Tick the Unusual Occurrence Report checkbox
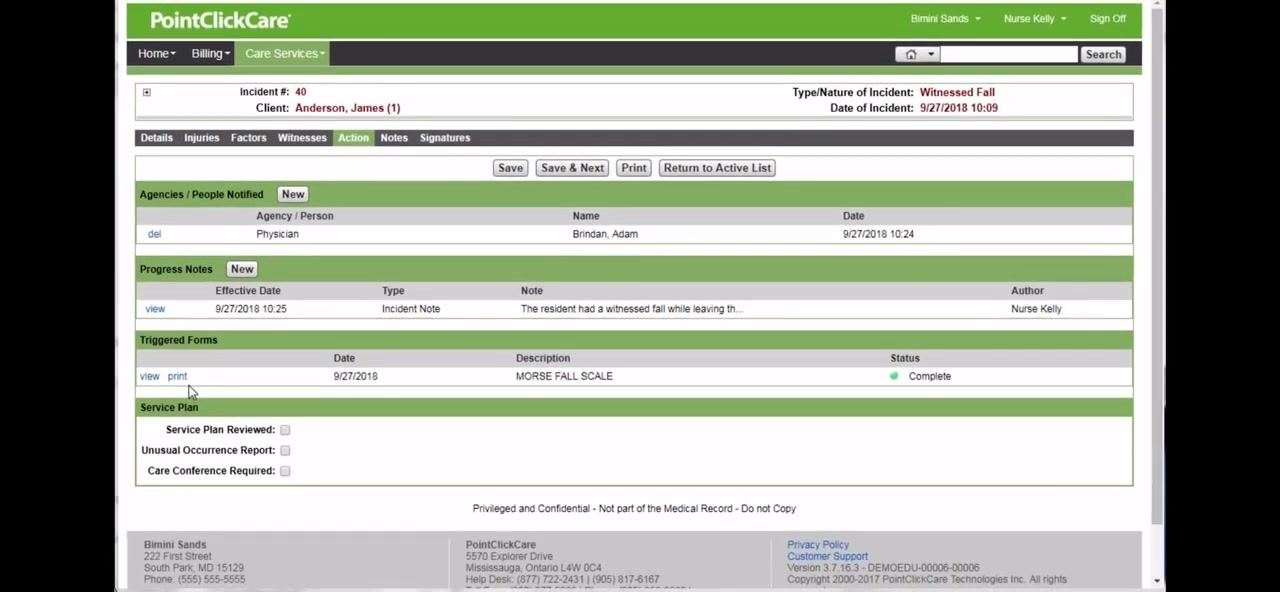1280x592 pixels. 285,450
